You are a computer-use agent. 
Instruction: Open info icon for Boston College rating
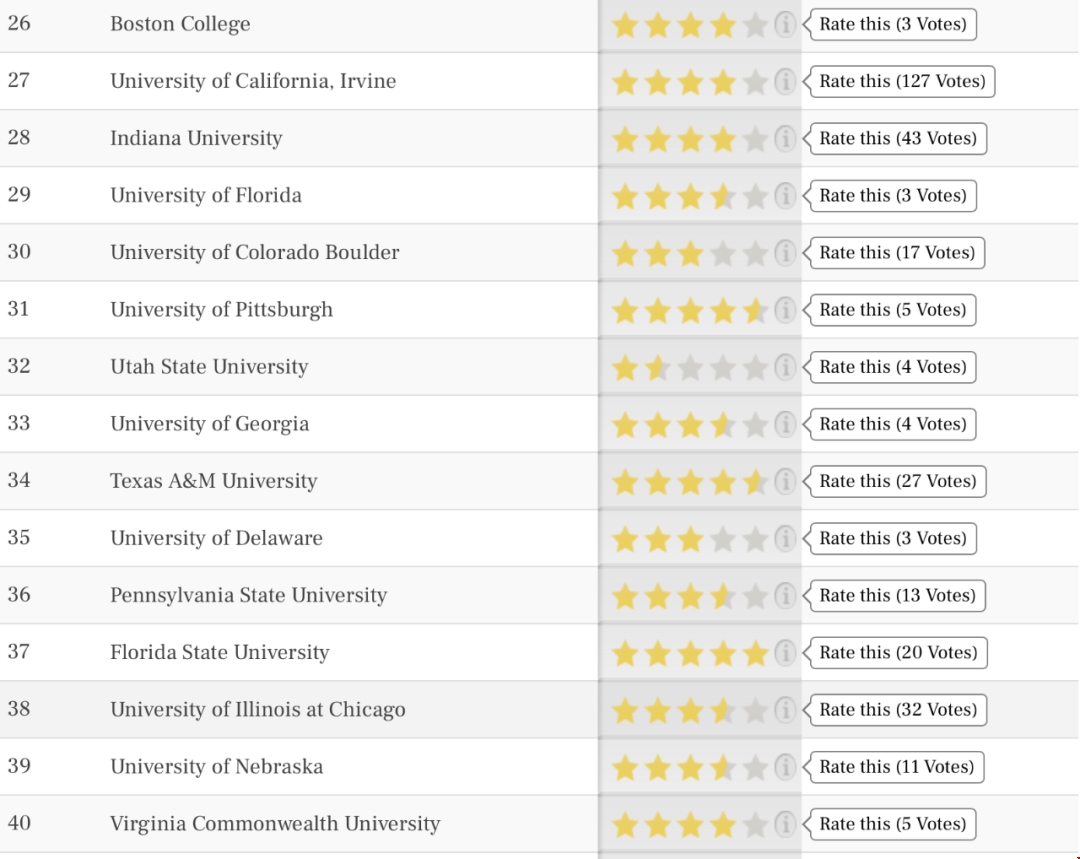(784, 25)
